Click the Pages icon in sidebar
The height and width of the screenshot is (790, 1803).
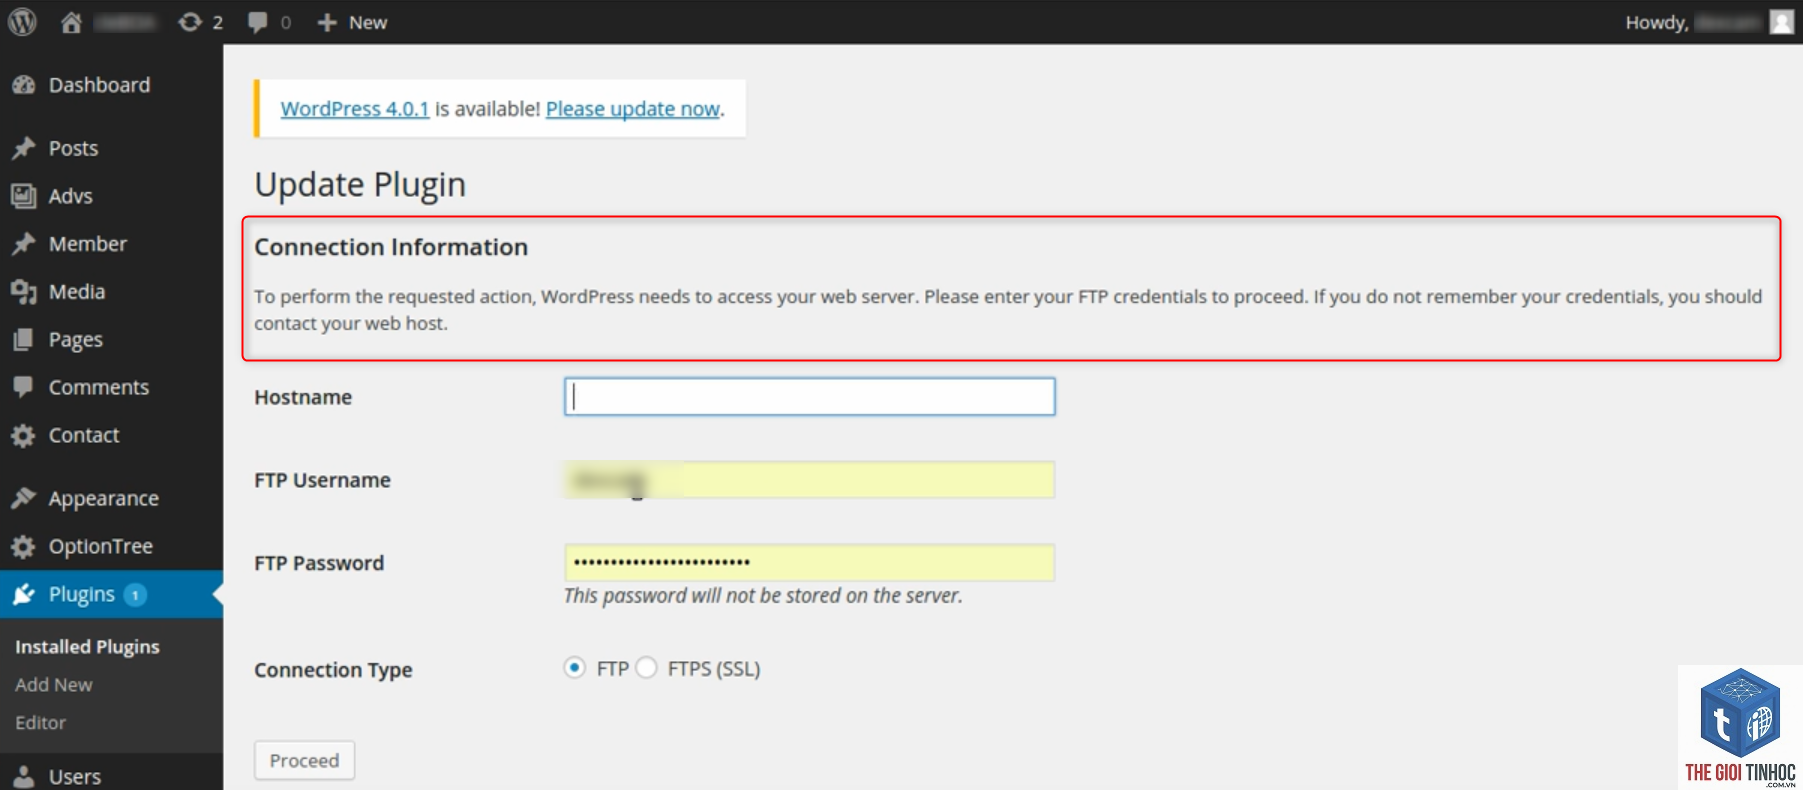(x=24, y=340)
